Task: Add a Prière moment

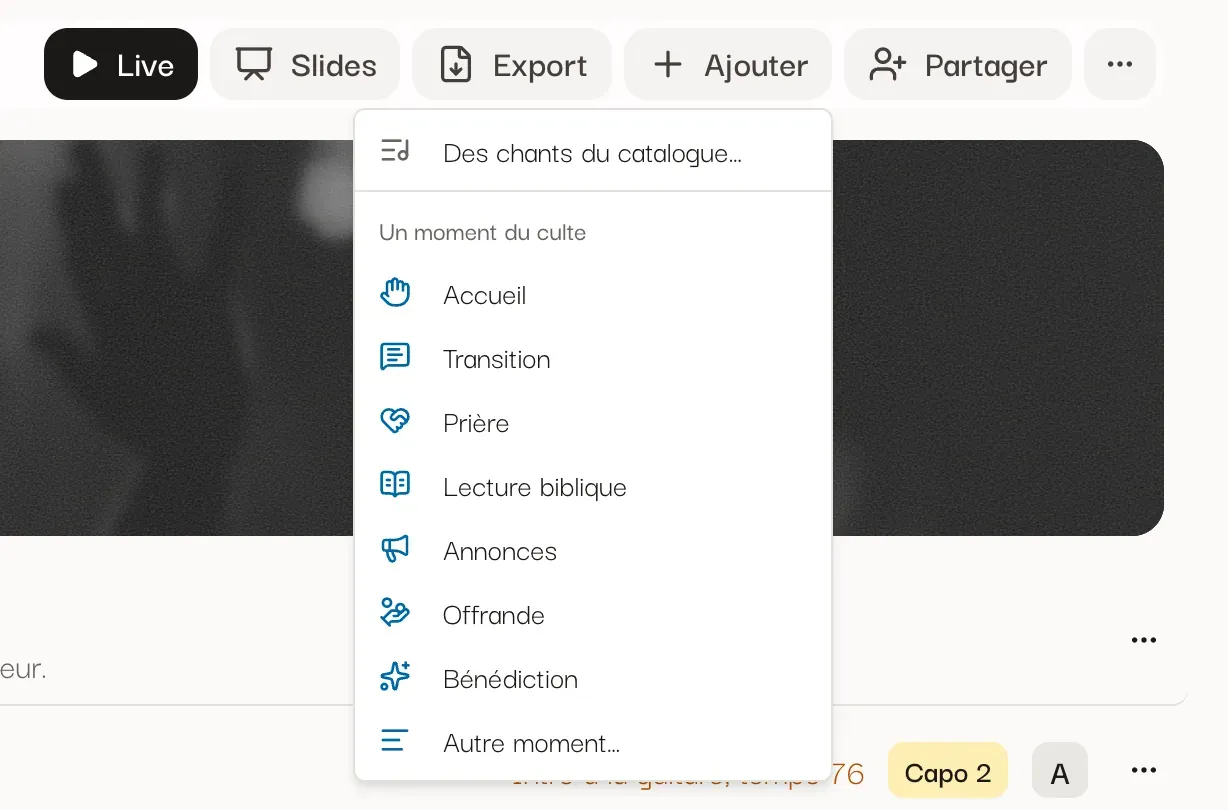Action: (593, 423)
